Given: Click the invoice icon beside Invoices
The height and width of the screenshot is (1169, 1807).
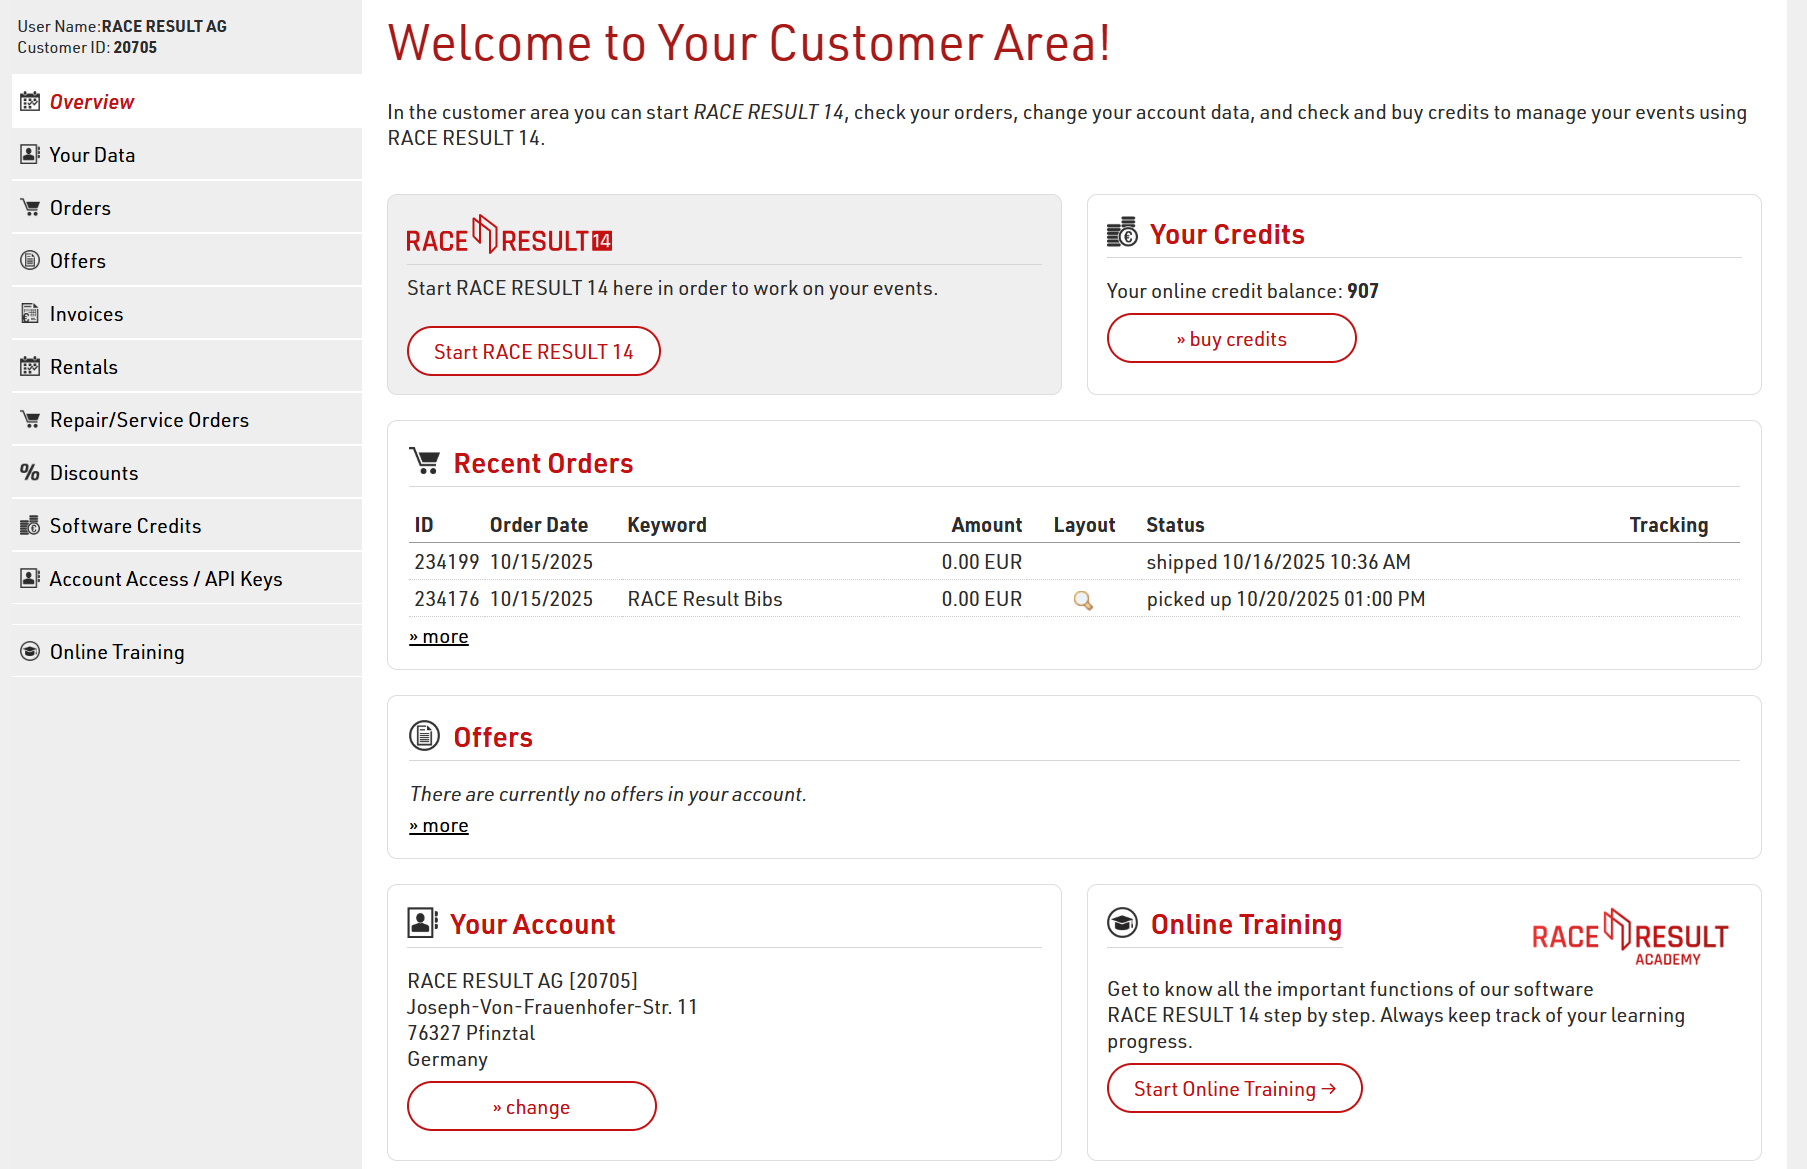Looking at the screenshot, I should (x=30, y=314).
